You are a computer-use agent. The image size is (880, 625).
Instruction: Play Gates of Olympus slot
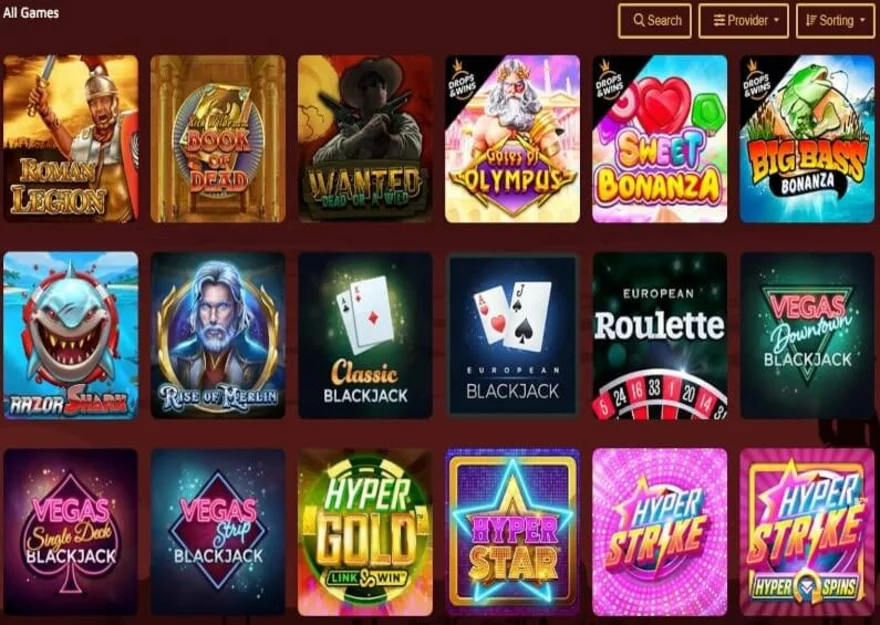click(x=512, y=139)
